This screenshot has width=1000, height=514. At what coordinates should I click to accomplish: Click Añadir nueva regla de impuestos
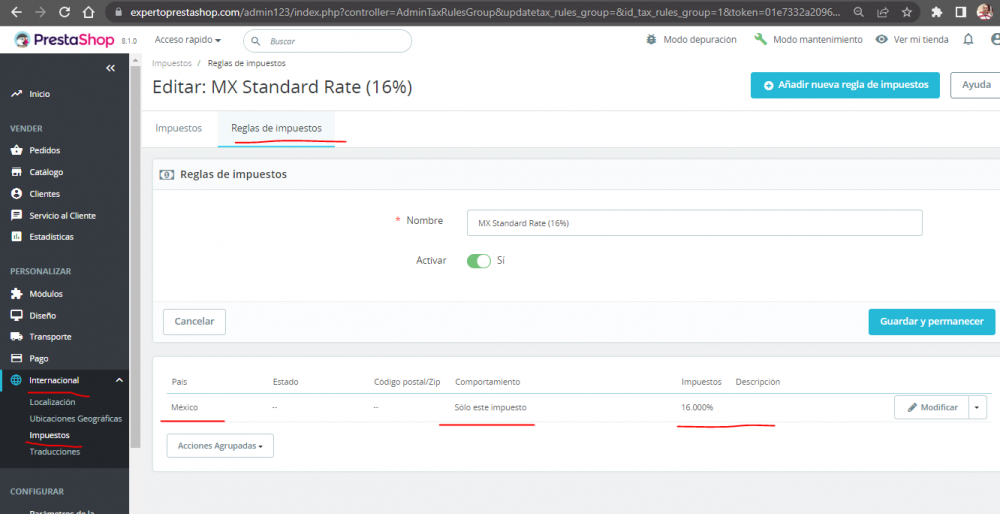[x=845, y=85]
